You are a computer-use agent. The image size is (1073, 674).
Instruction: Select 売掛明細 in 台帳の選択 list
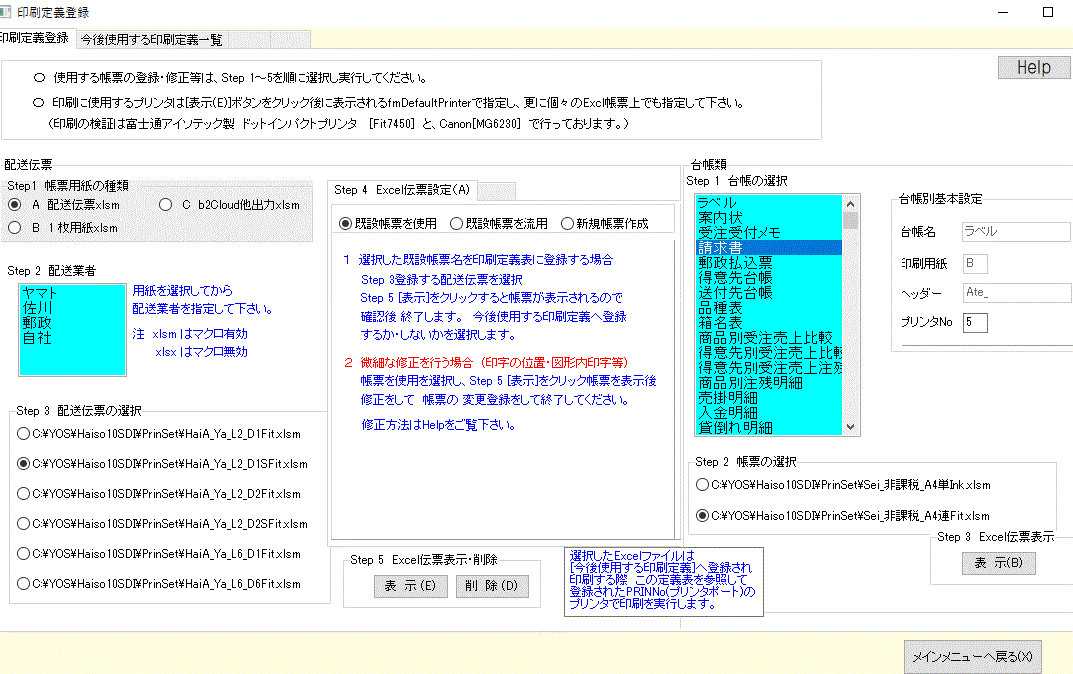pos(768,398)
